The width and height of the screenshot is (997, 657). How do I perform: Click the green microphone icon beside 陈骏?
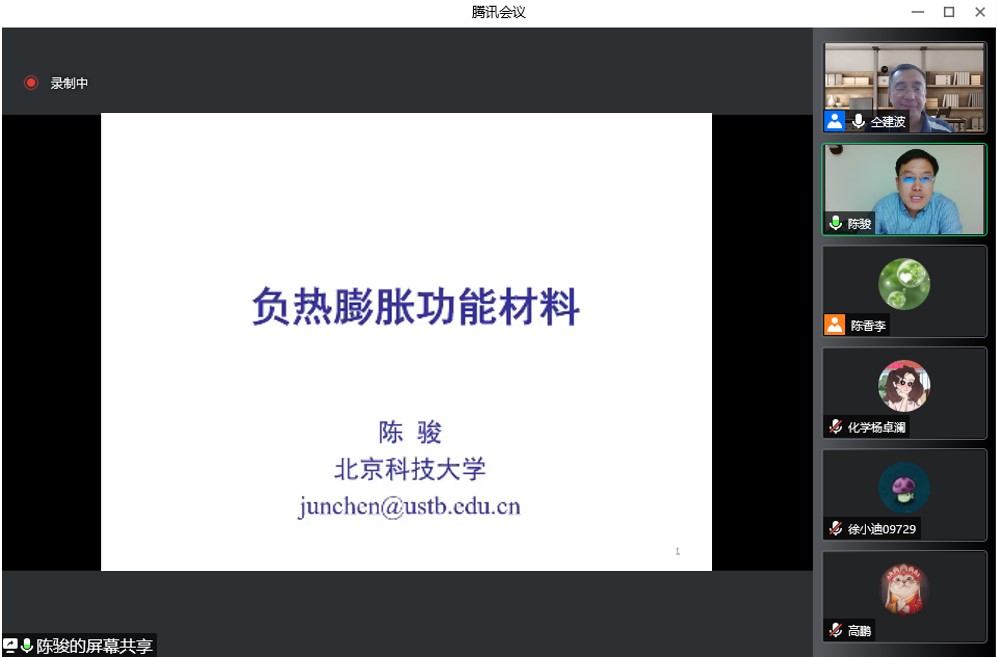[835, 223]
